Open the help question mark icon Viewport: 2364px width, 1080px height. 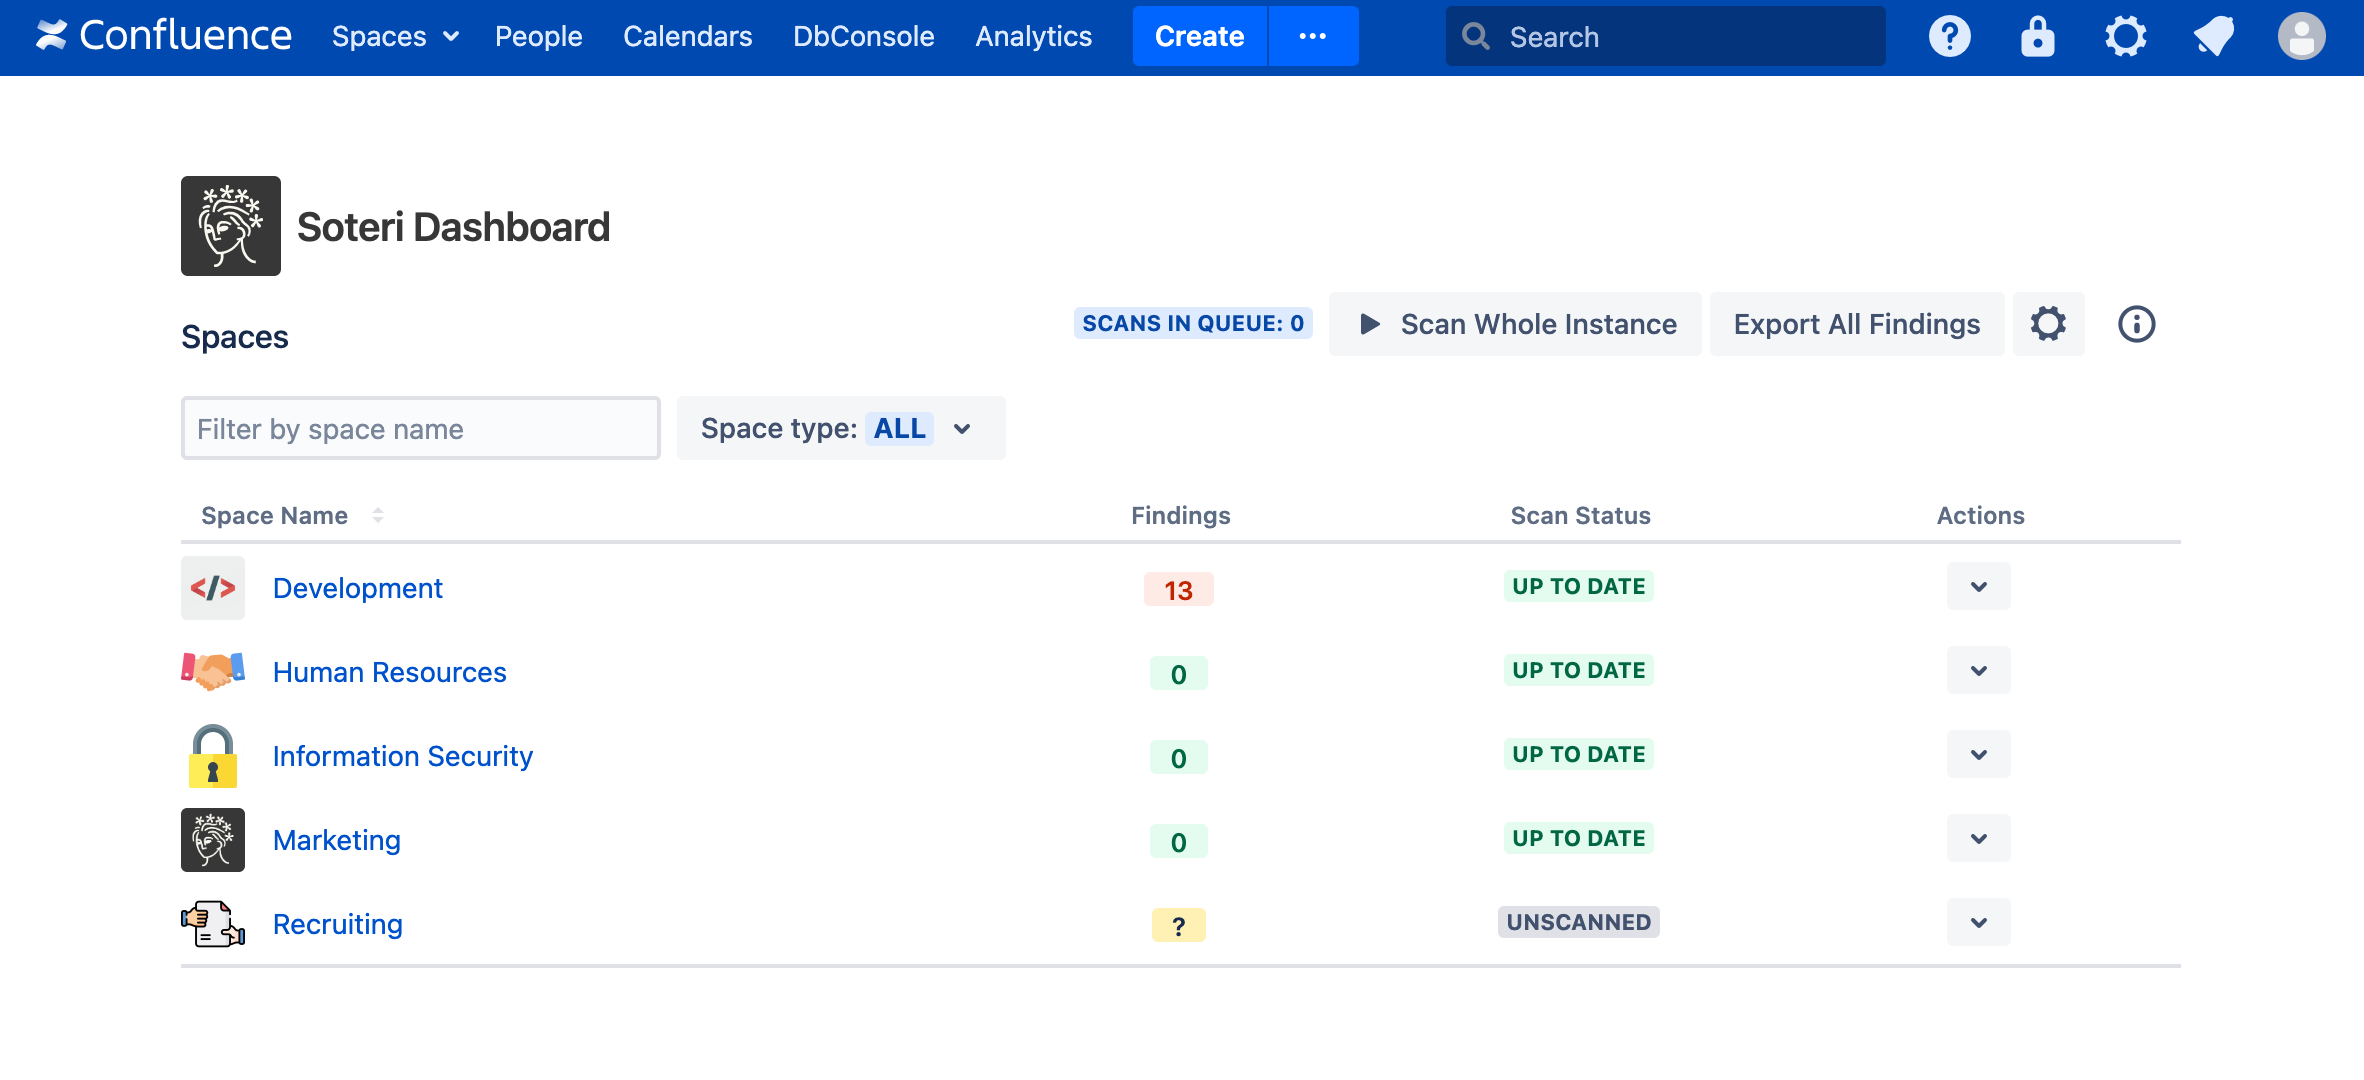1949,37
